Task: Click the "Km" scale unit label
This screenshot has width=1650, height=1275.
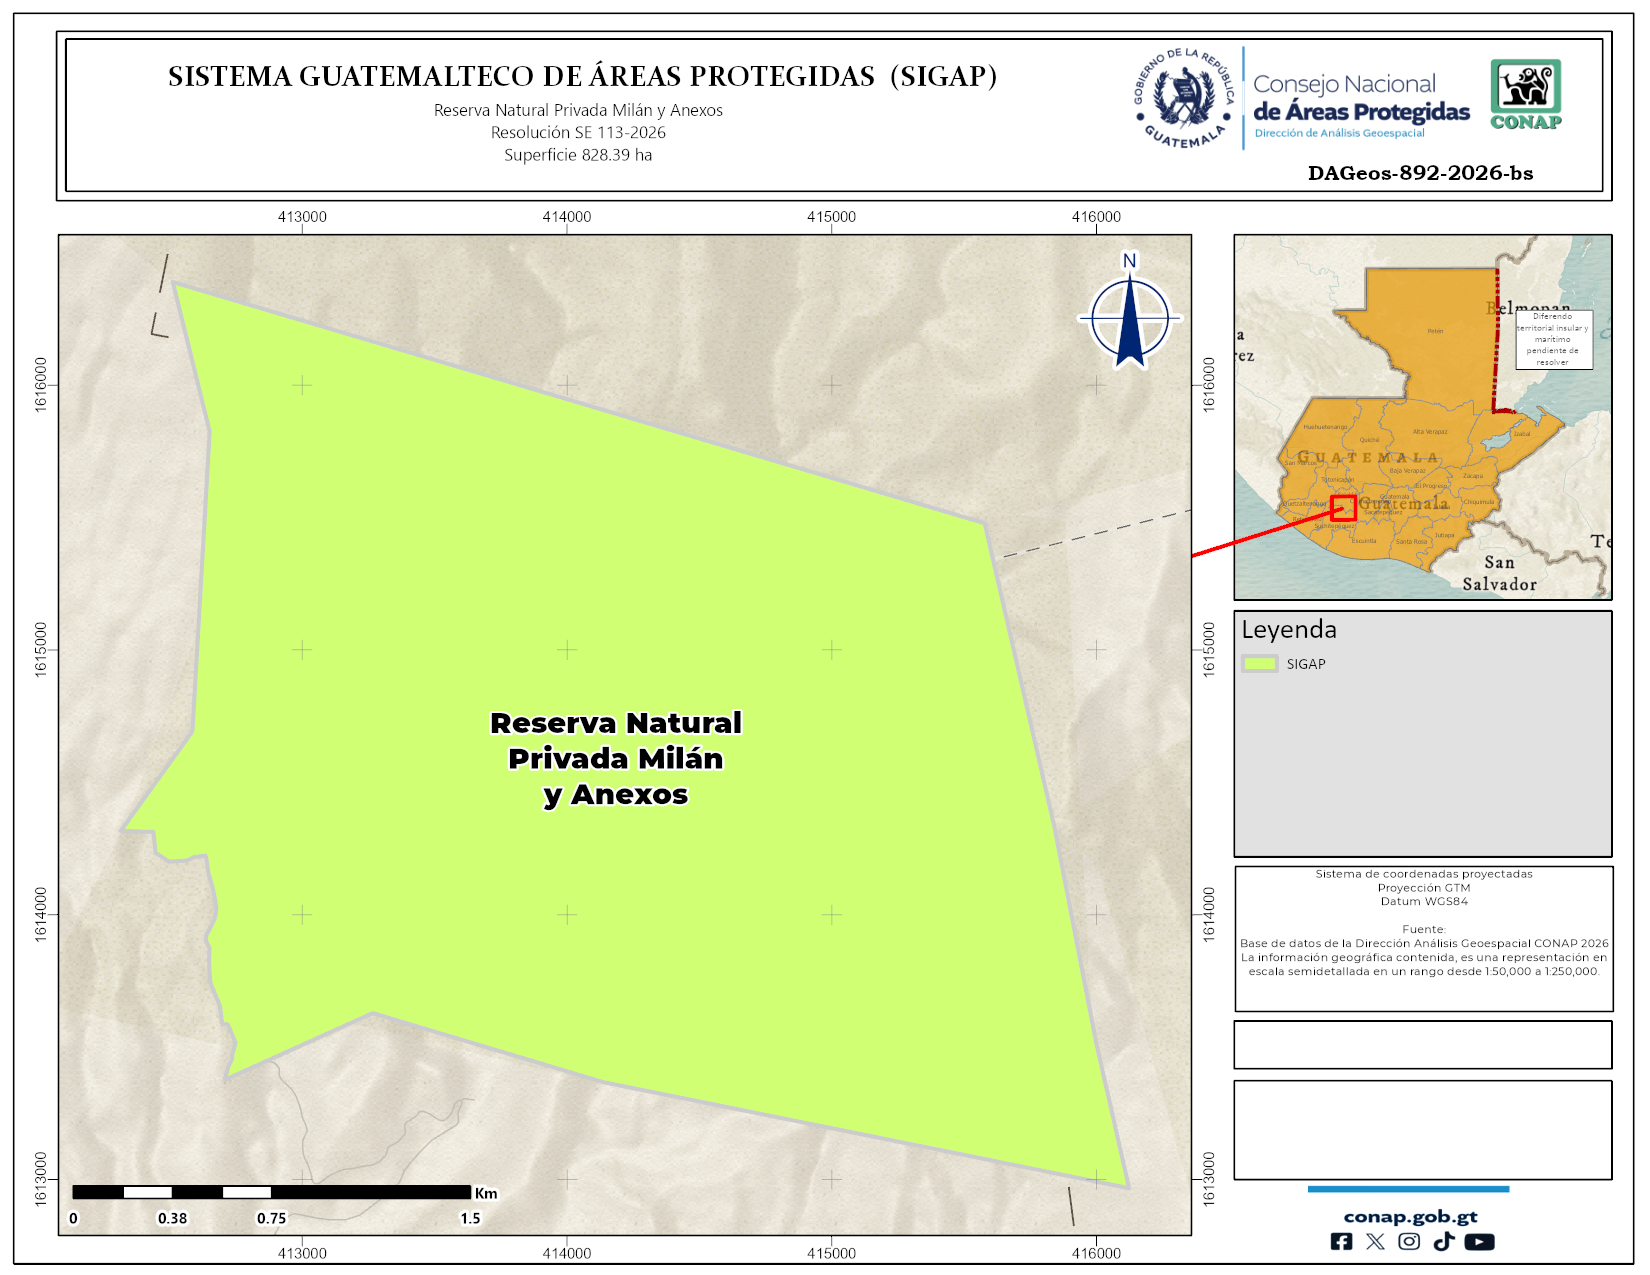Action: coord(486,1193)
